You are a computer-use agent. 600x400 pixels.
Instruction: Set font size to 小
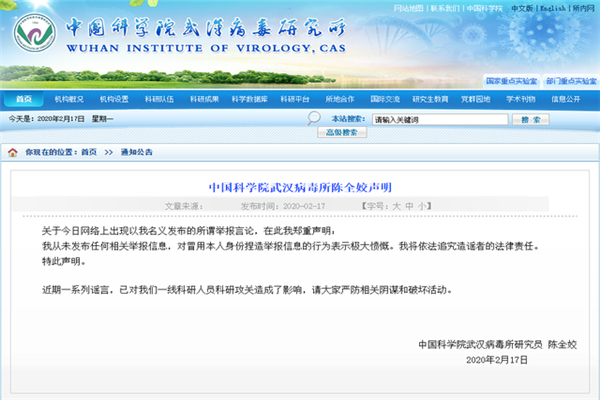tap(423, 203)
